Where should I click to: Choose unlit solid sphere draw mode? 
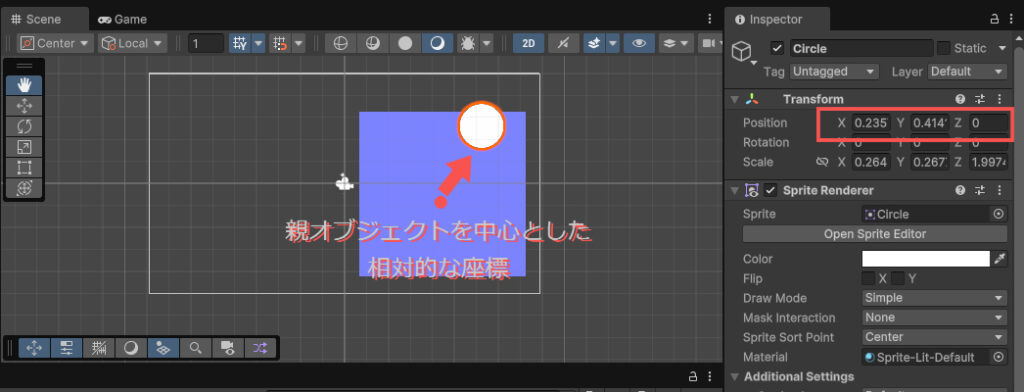[406, 44]
